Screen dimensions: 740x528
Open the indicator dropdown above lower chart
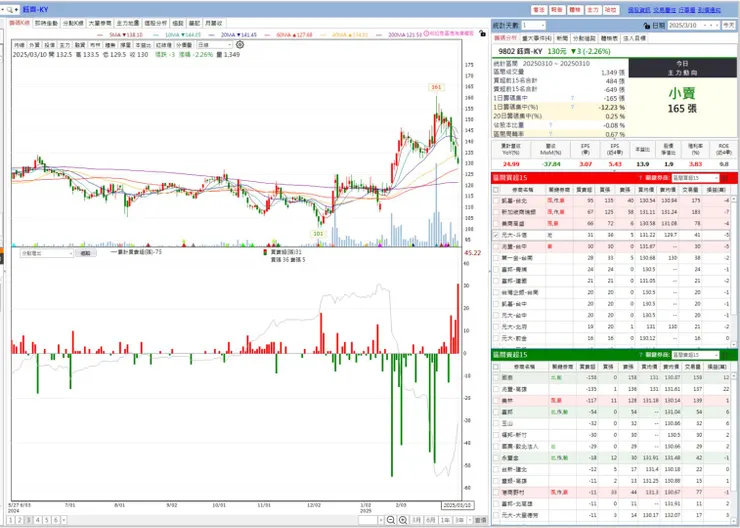(x=47, y=253)
